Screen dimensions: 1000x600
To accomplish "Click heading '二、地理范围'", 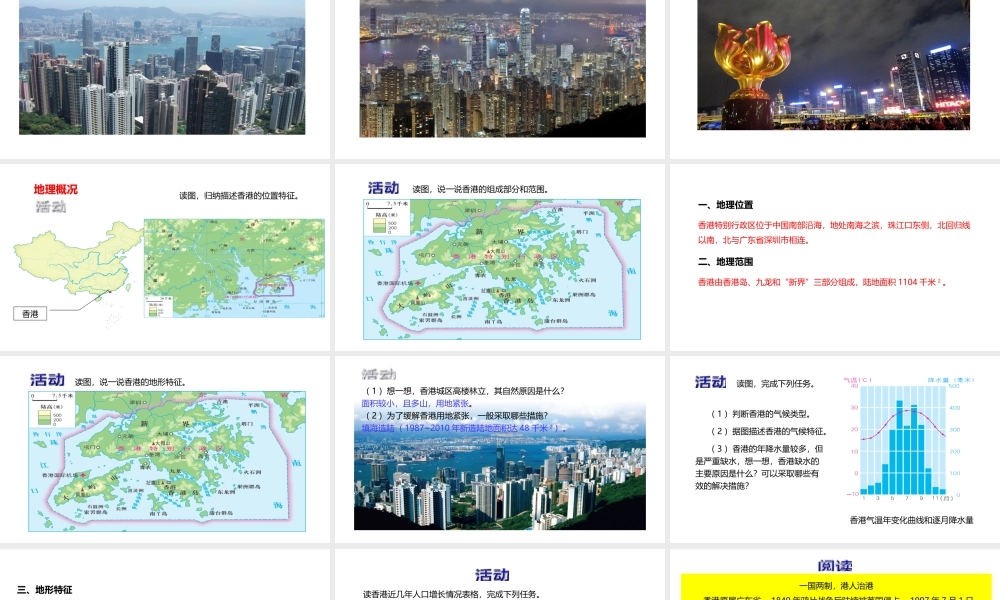I will pos(726,261).
